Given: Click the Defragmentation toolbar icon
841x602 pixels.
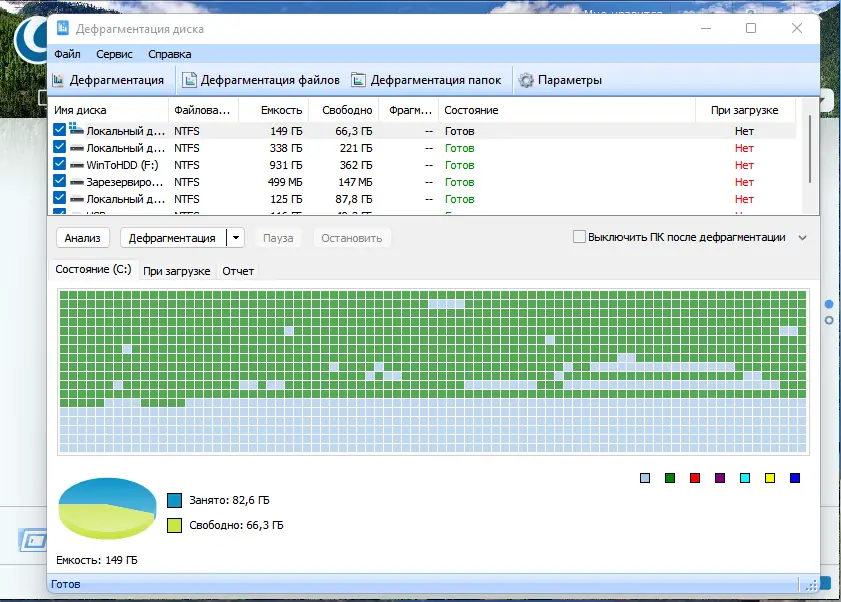Looking at the screenshot, I should tap(58, 80).
